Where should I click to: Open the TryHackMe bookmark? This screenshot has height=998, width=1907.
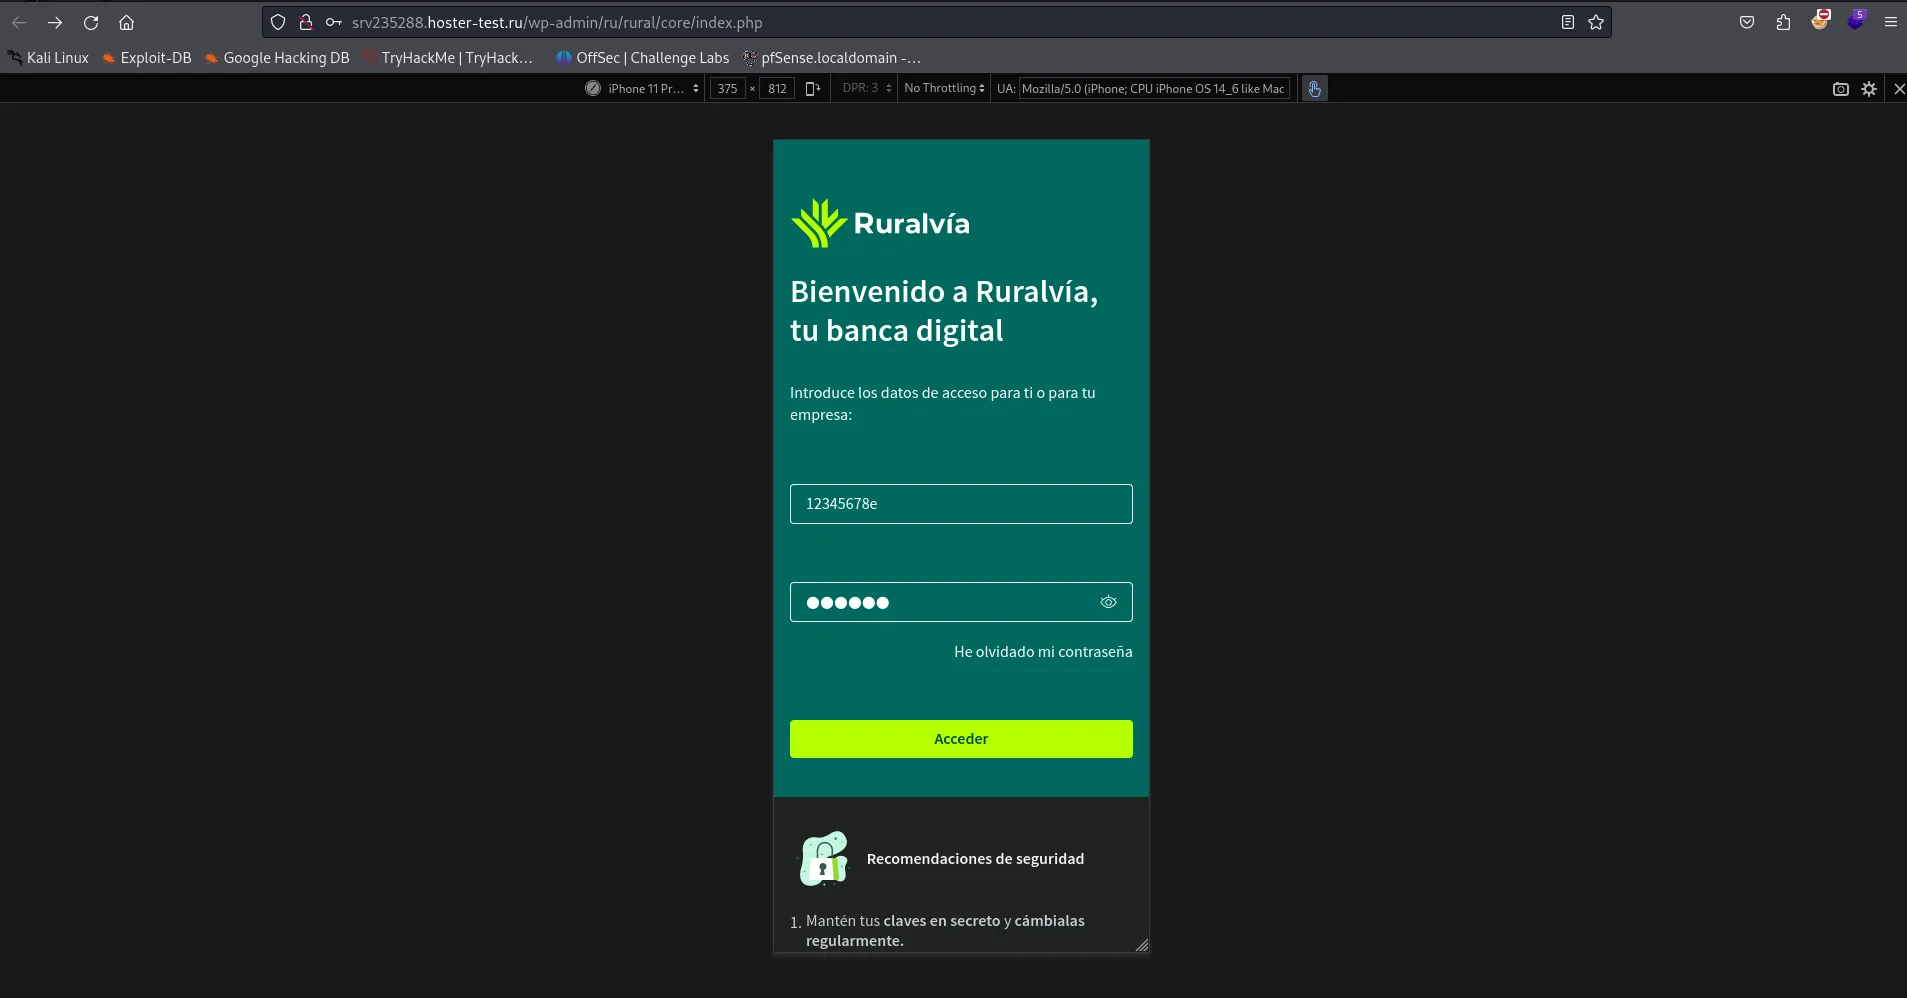(x=448, y=58)
